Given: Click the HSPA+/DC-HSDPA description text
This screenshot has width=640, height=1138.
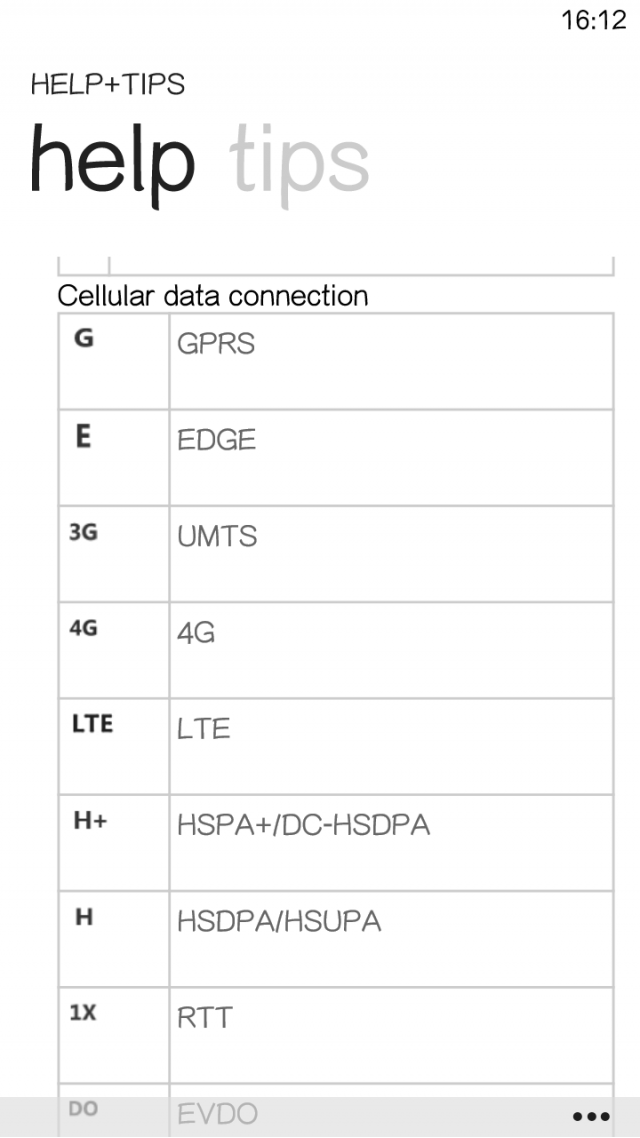Looking at the screenshot, I should click(x=303, y=825).
